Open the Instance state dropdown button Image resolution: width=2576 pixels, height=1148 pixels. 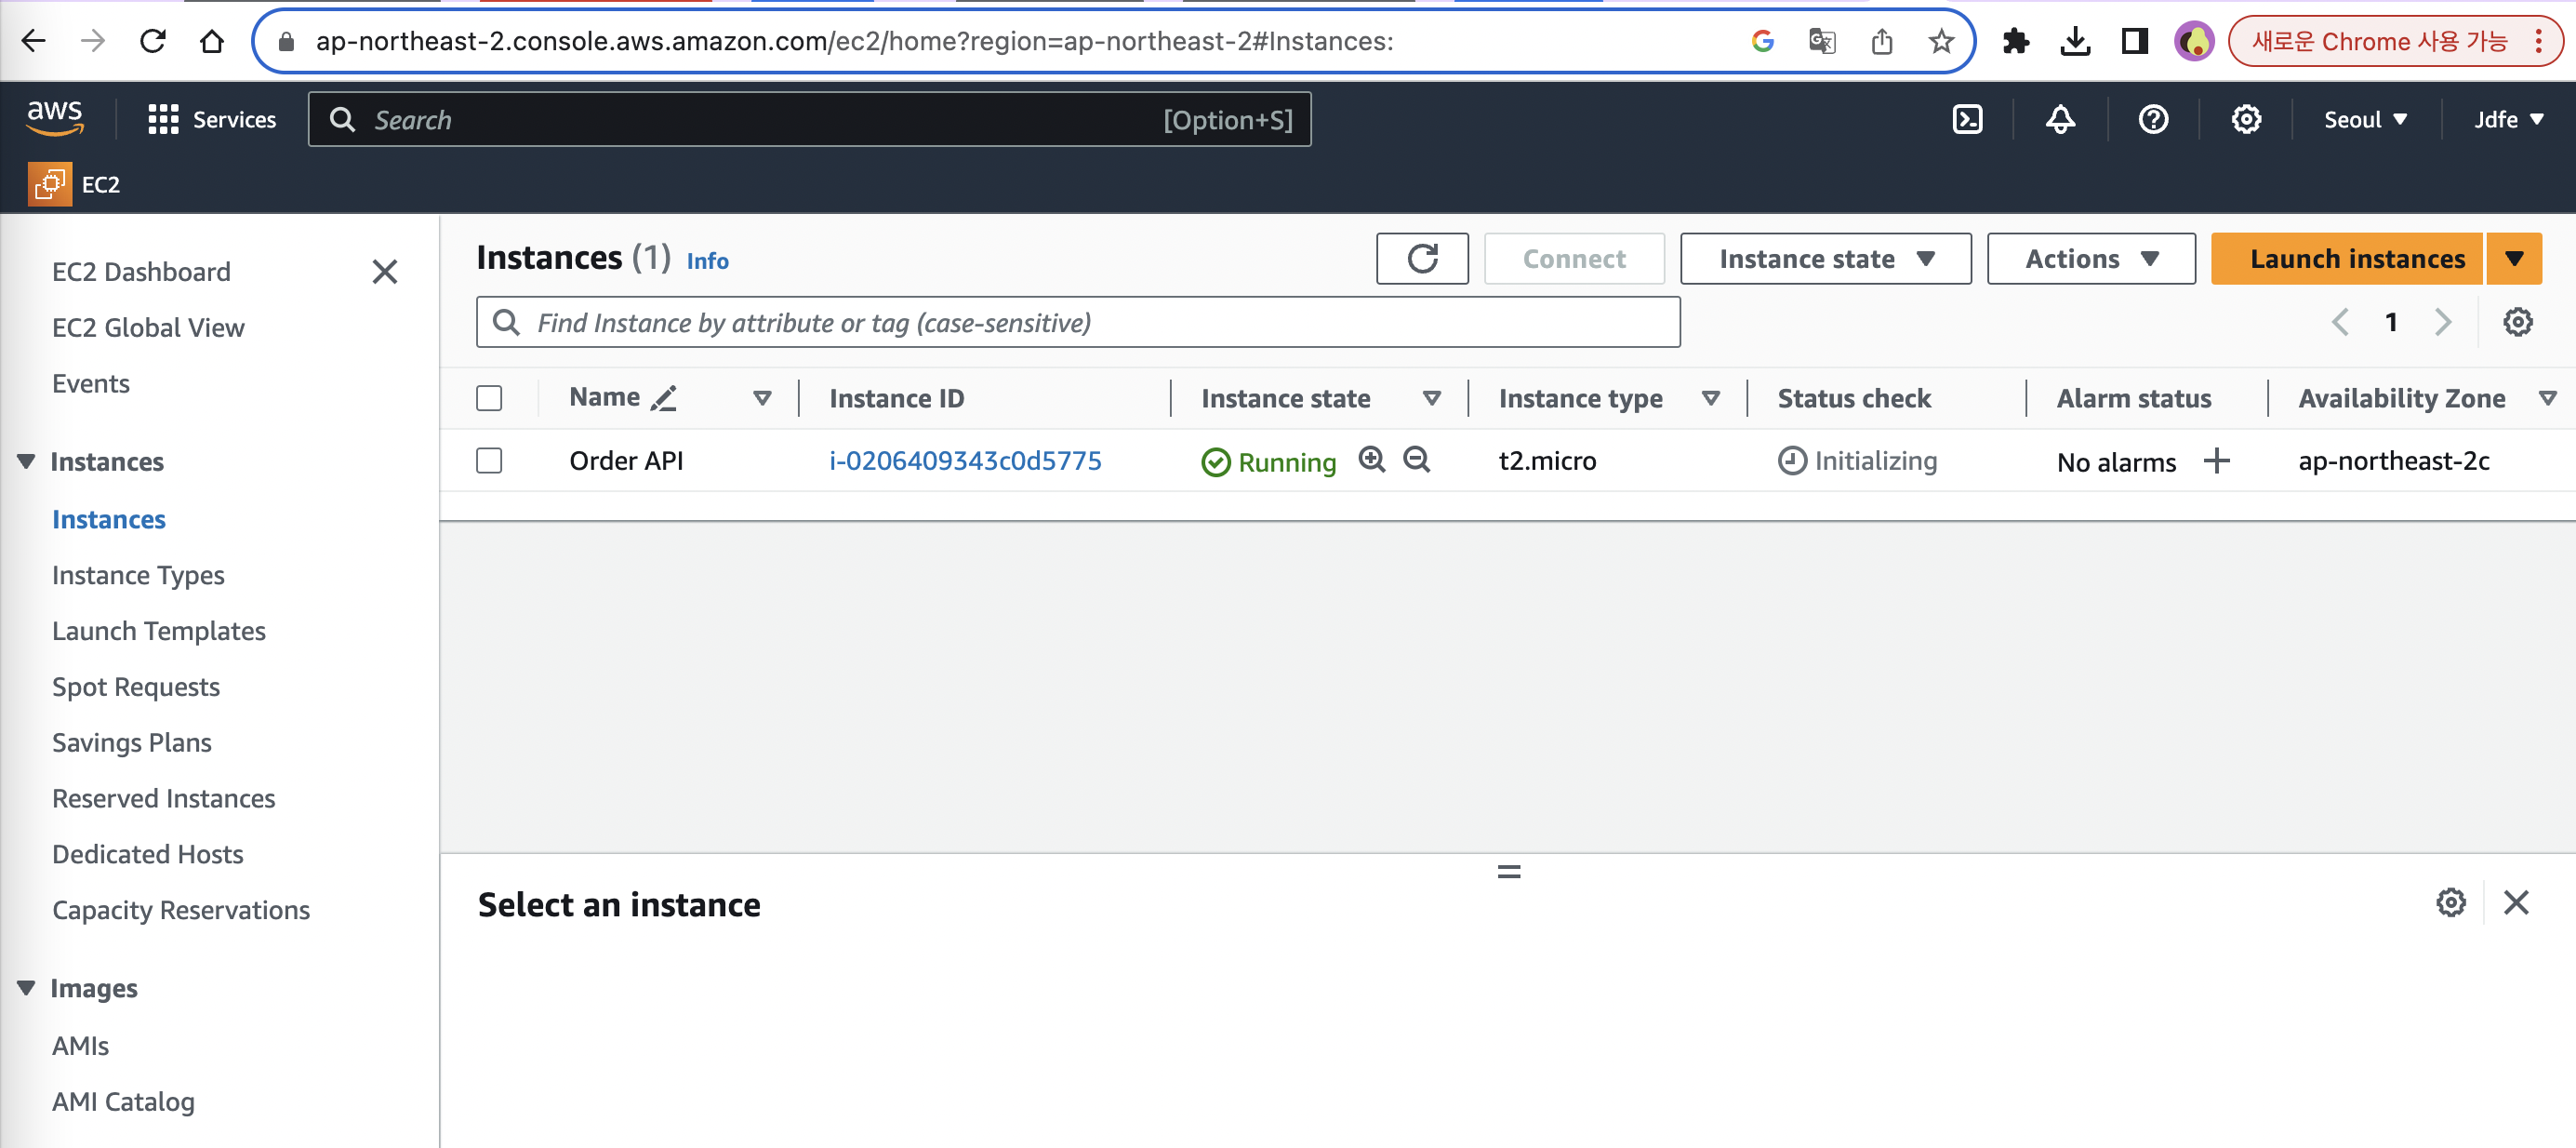1825,259
